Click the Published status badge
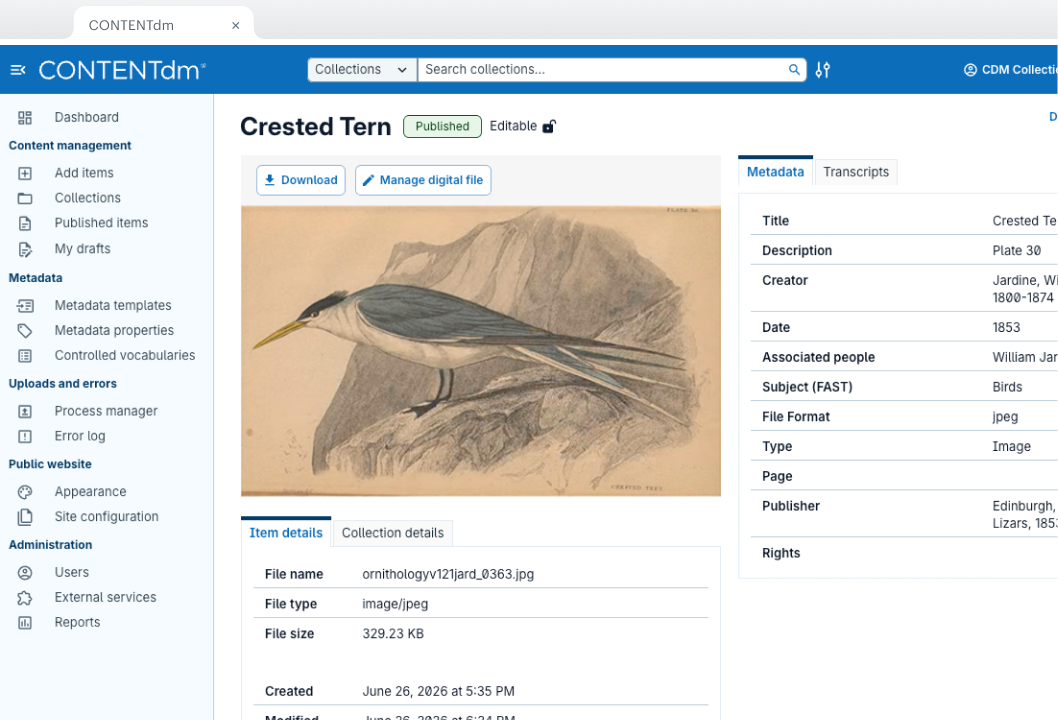 click(x=442, y=126)
